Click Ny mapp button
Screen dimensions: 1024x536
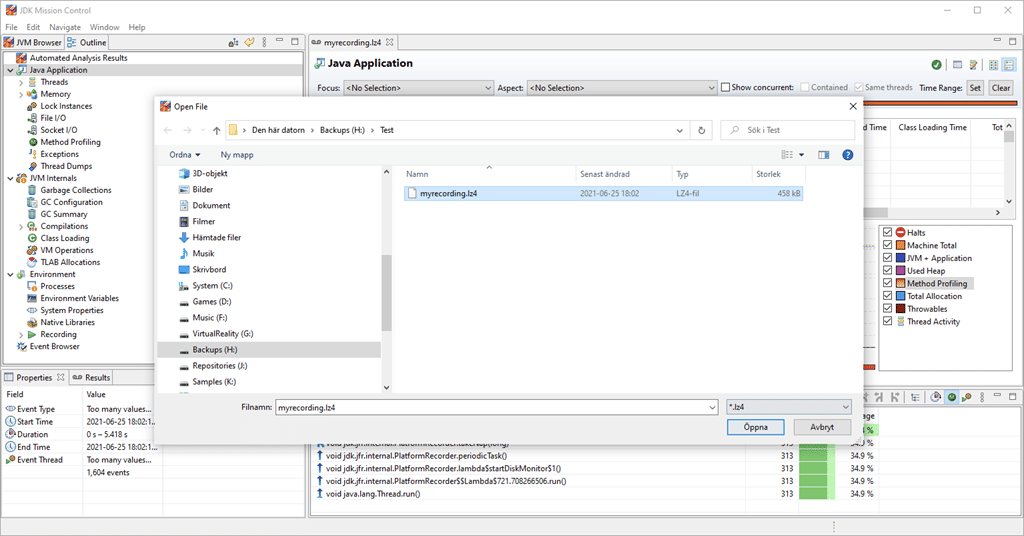click(x=237, y=155)
